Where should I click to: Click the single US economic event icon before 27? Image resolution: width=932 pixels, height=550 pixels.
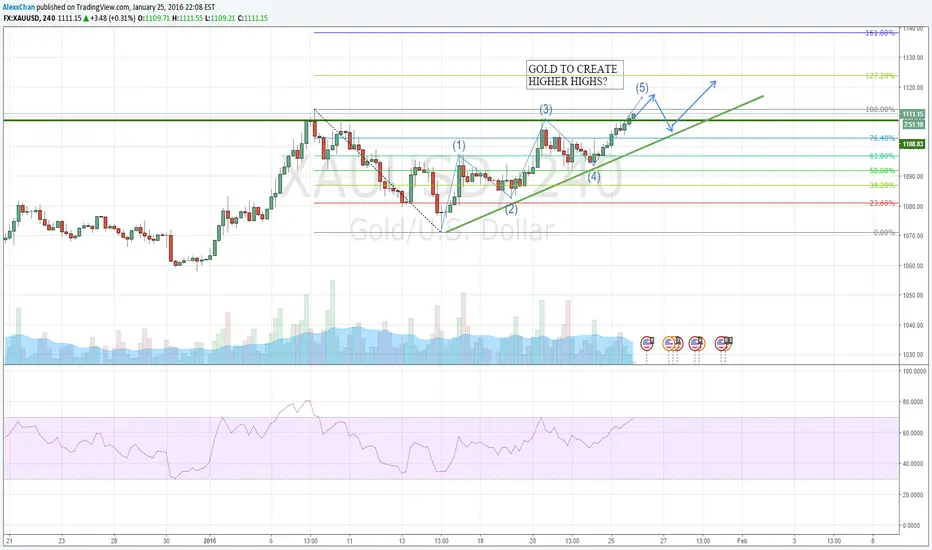(647, 343)
